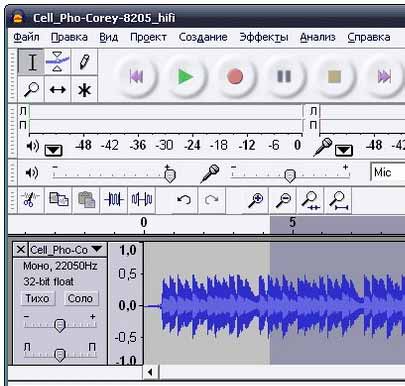Screen dimensions: 405x386
Task: Pick the Multi-tool asterisk icon
Action: (x=84, y=89)
